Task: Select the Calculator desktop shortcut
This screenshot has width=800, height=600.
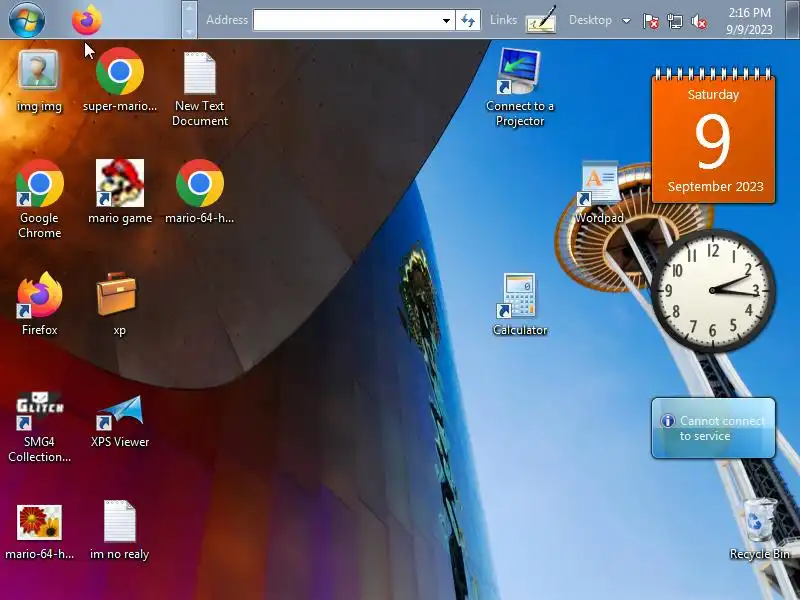Action: point(519,305)
